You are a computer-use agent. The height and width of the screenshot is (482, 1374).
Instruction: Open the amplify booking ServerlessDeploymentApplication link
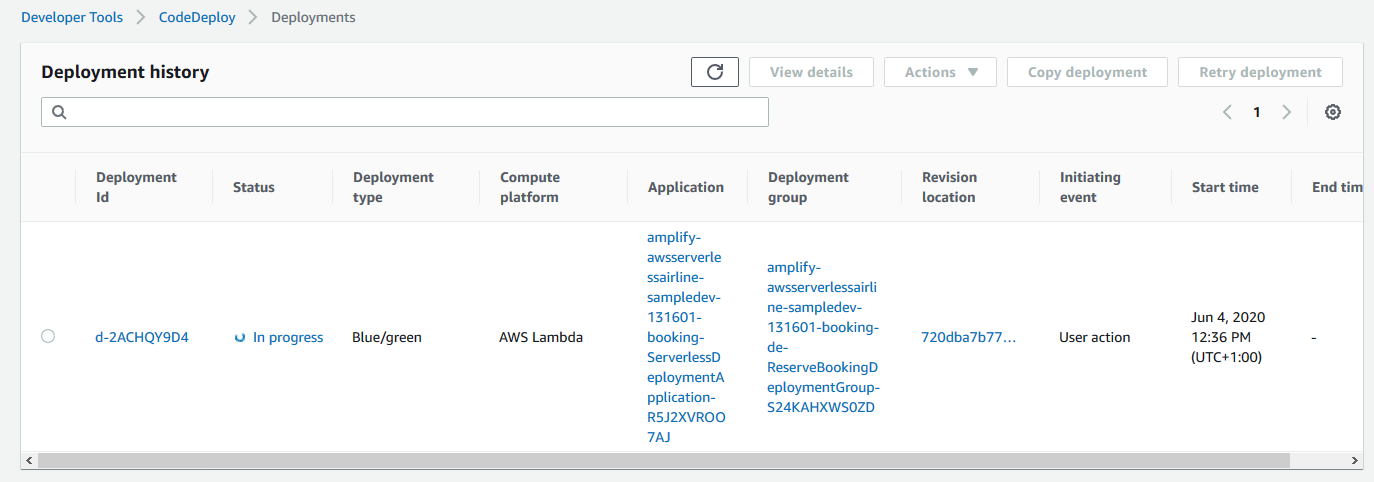686,337
